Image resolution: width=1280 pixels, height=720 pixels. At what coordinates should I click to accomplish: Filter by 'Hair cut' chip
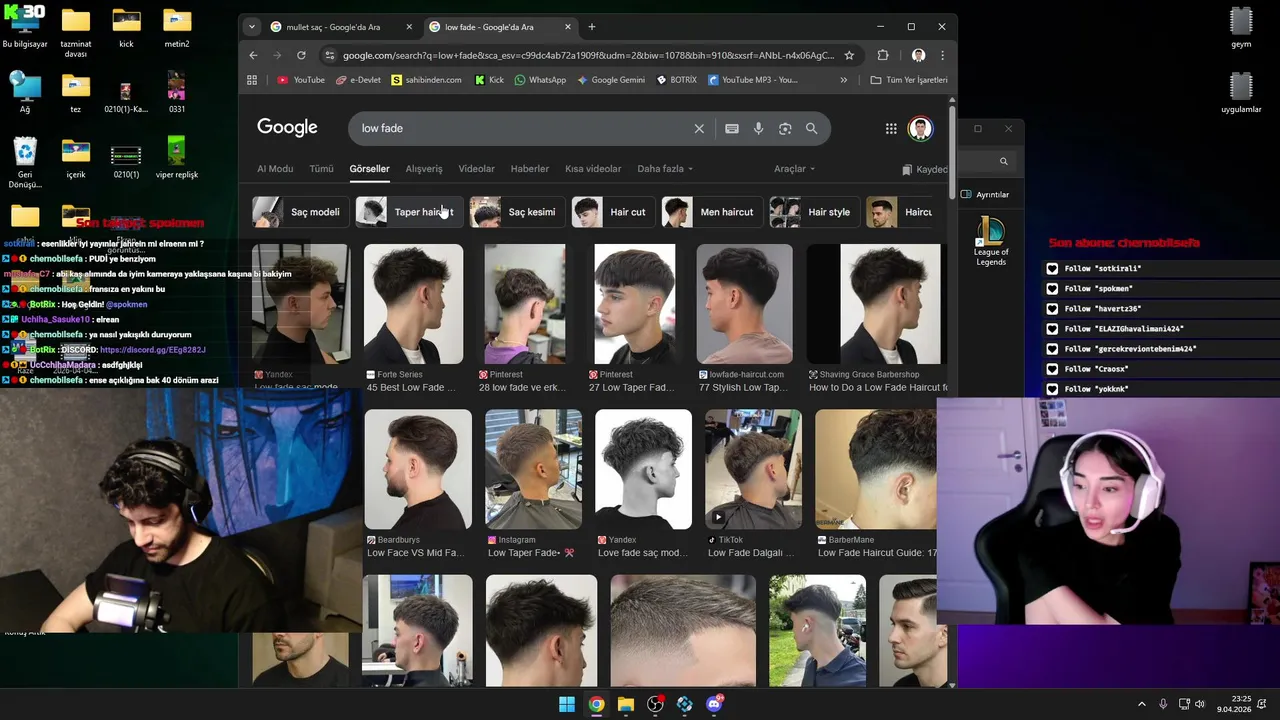pyautogui.click(x=612, y=212)
